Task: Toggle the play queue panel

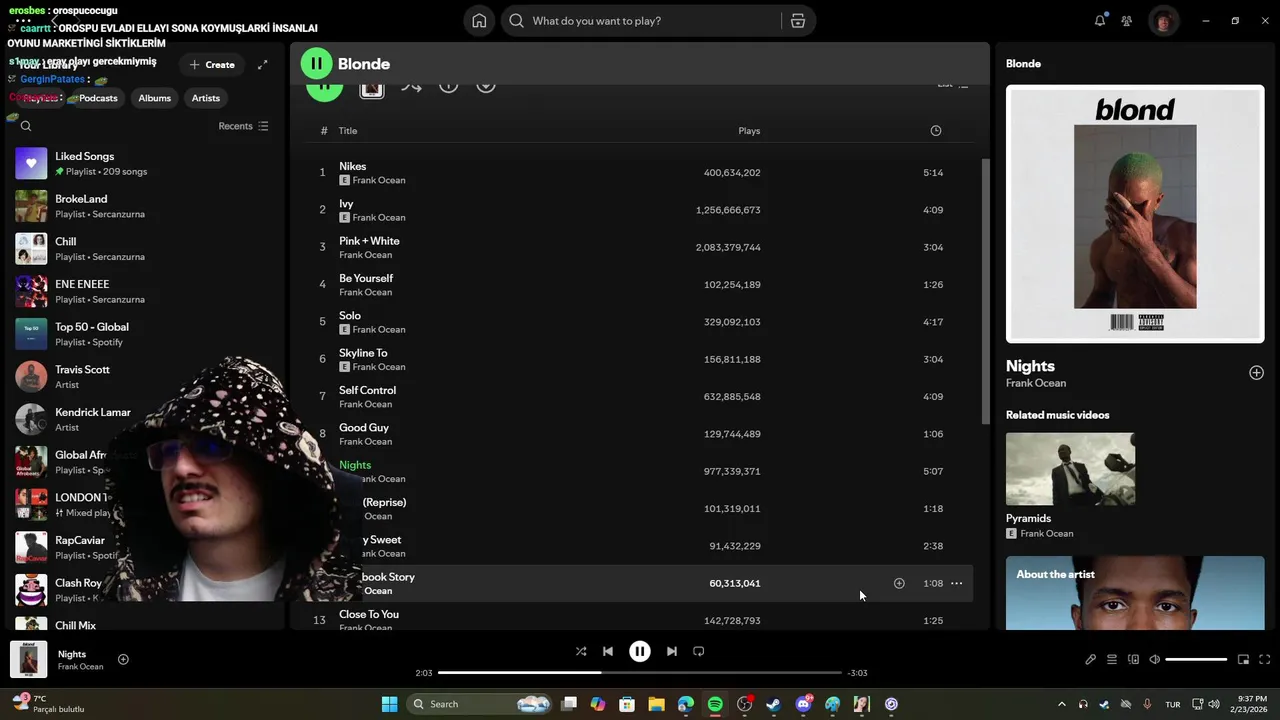Action: pyautogui.click(x=1112, y=660)
